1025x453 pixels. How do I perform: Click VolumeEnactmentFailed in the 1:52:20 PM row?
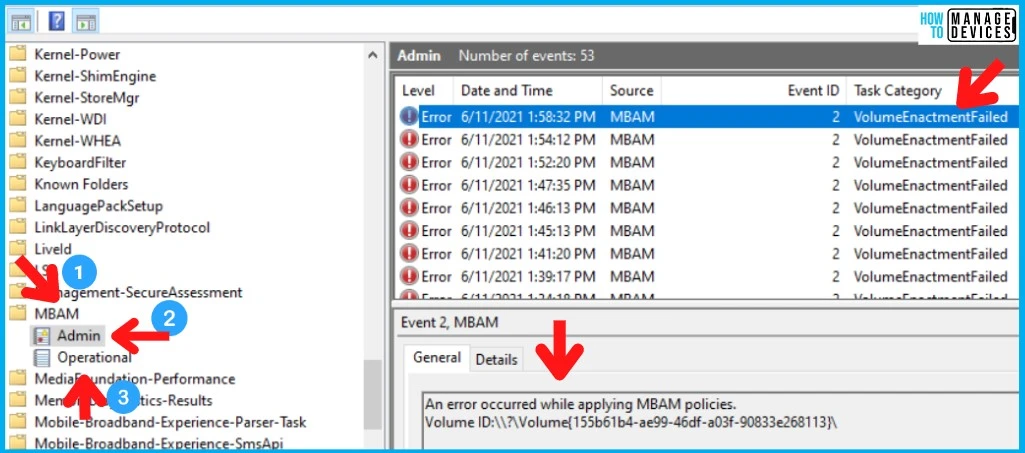tap(930, 162)
